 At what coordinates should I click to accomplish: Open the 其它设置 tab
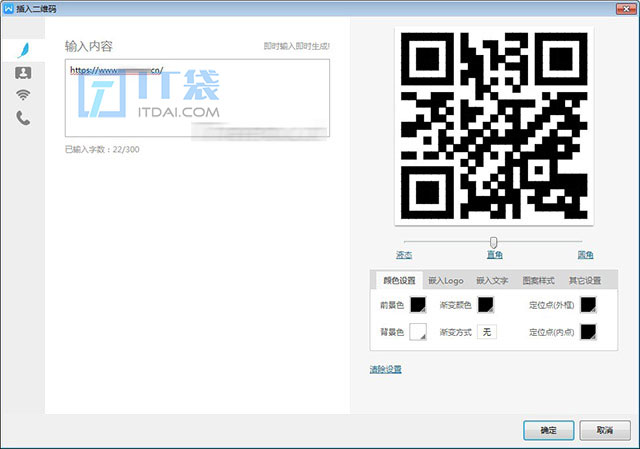pos(585,280)
